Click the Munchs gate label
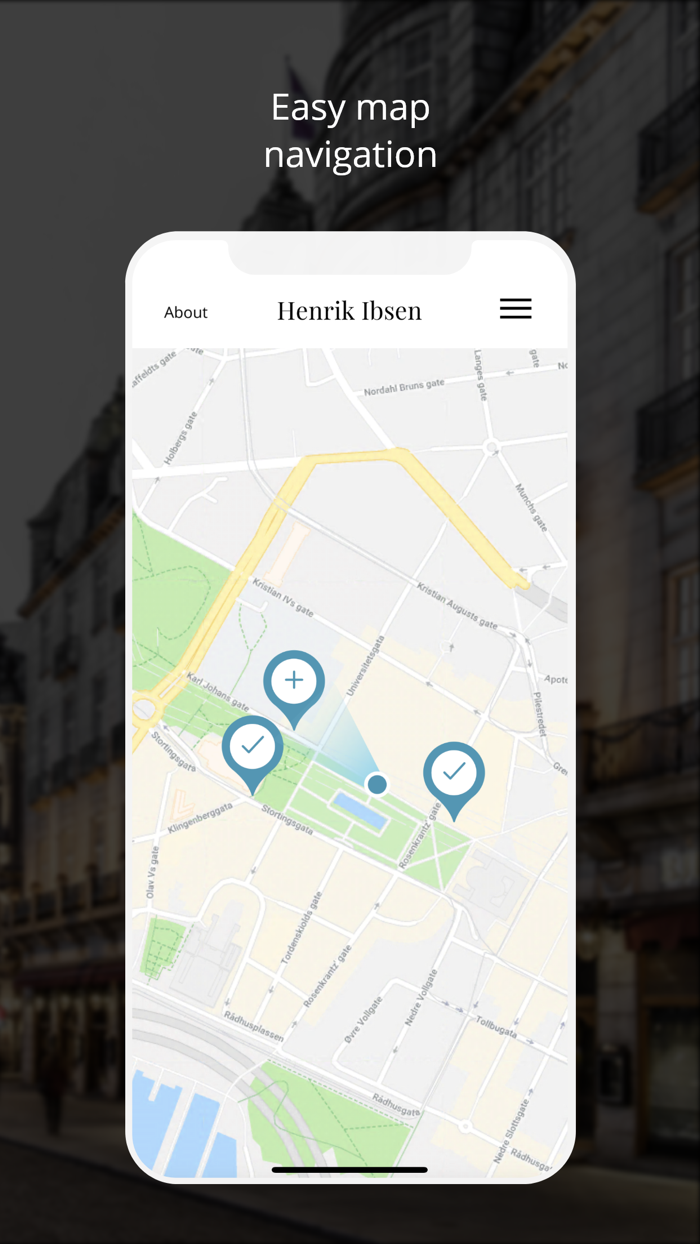The width and height of the screenshot is (700, 1244). [x=531, y=507]
